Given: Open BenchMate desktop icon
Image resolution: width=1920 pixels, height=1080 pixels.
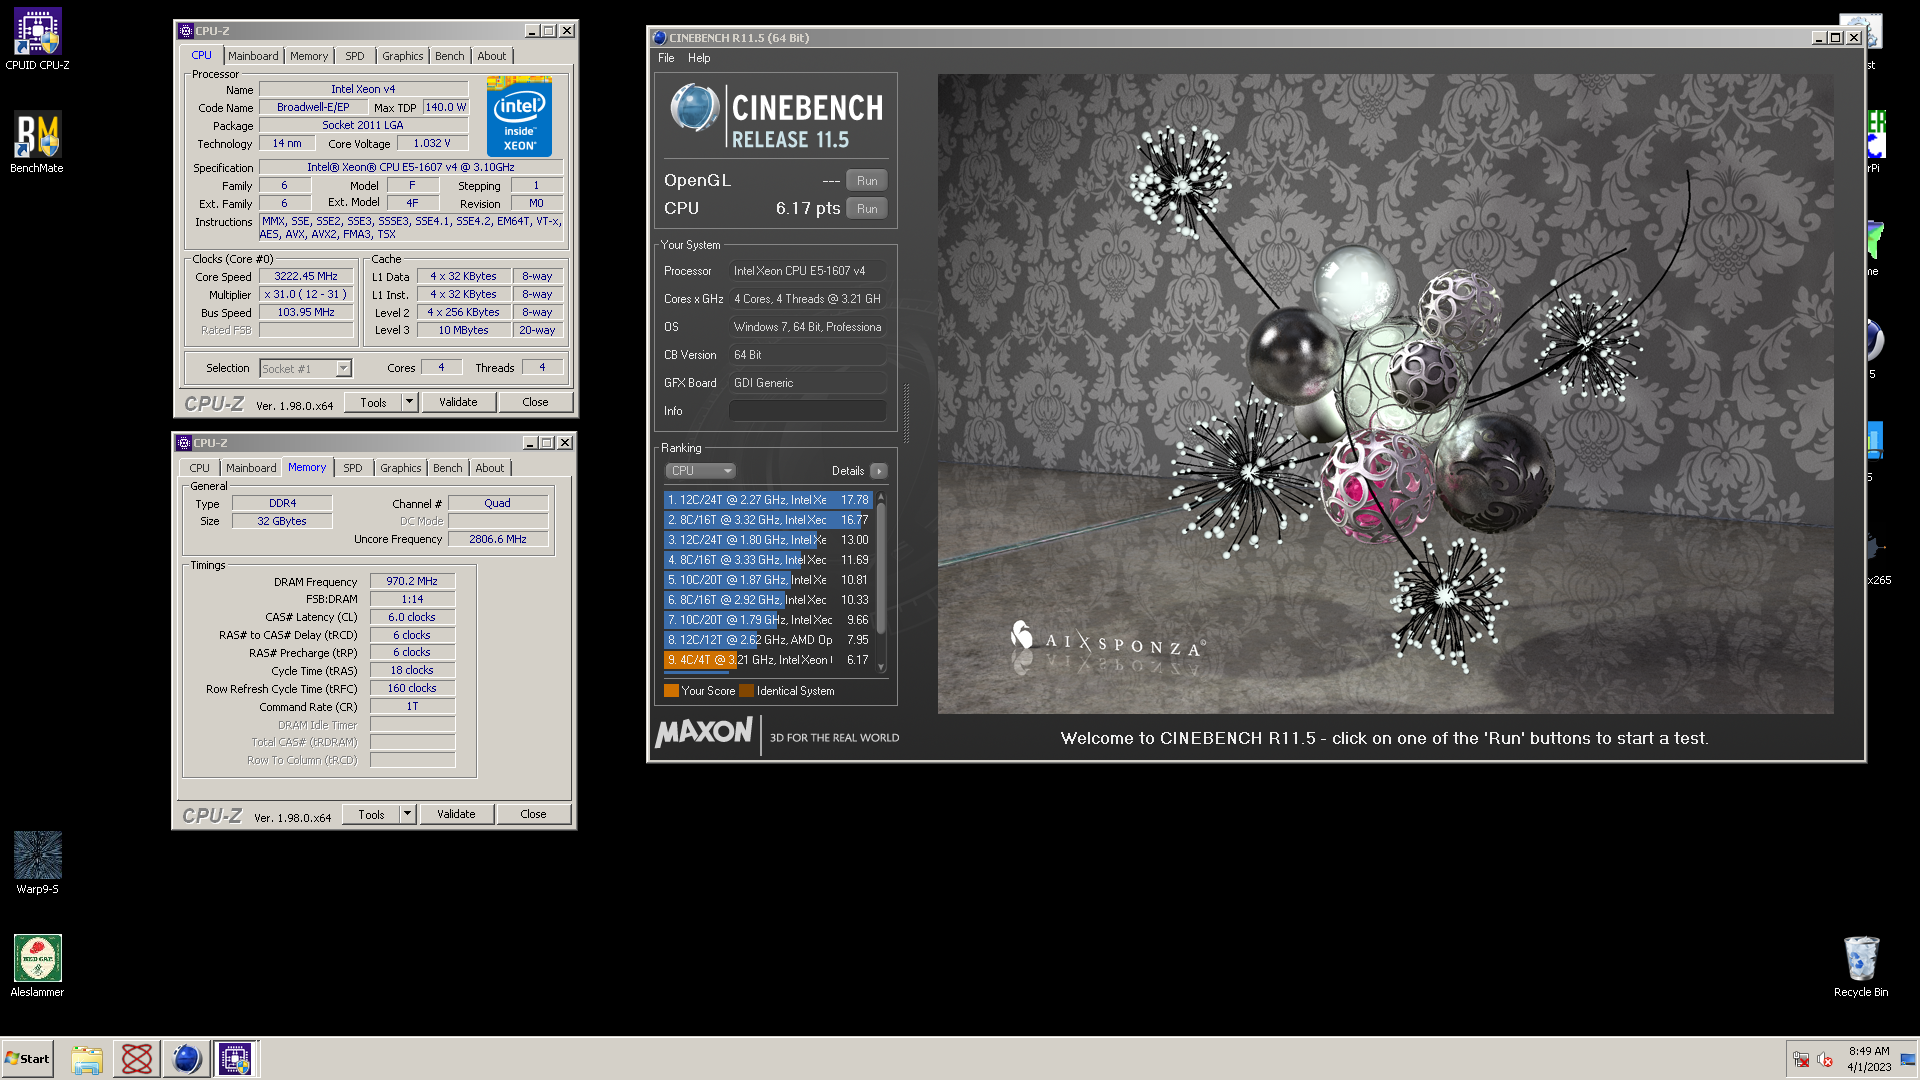Looking at the screenshot, I should pos(37,142).
